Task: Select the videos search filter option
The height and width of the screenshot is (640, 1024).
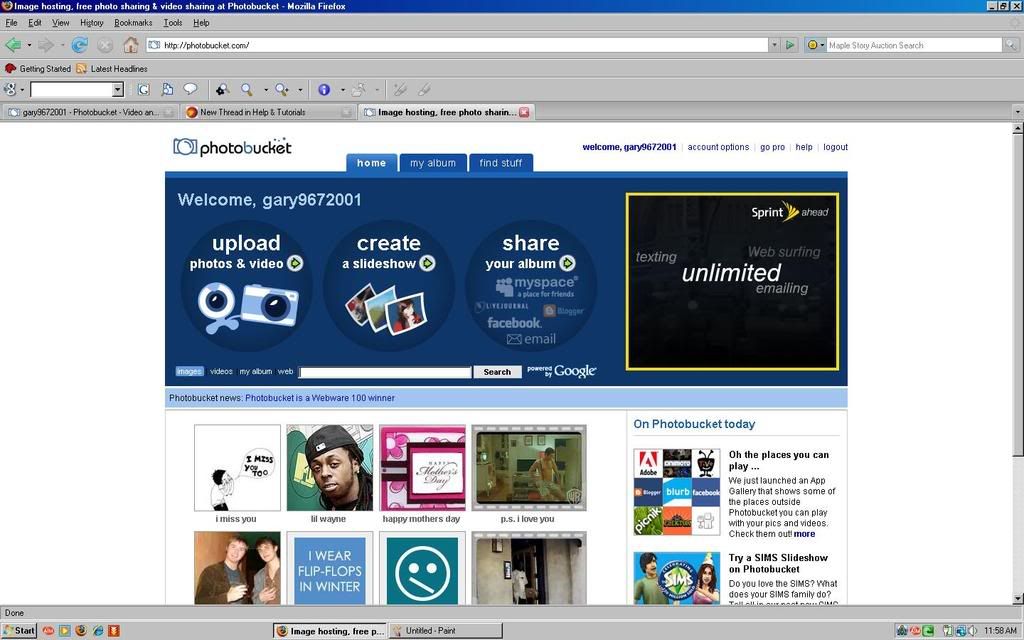Action: [x=221, y=372]
